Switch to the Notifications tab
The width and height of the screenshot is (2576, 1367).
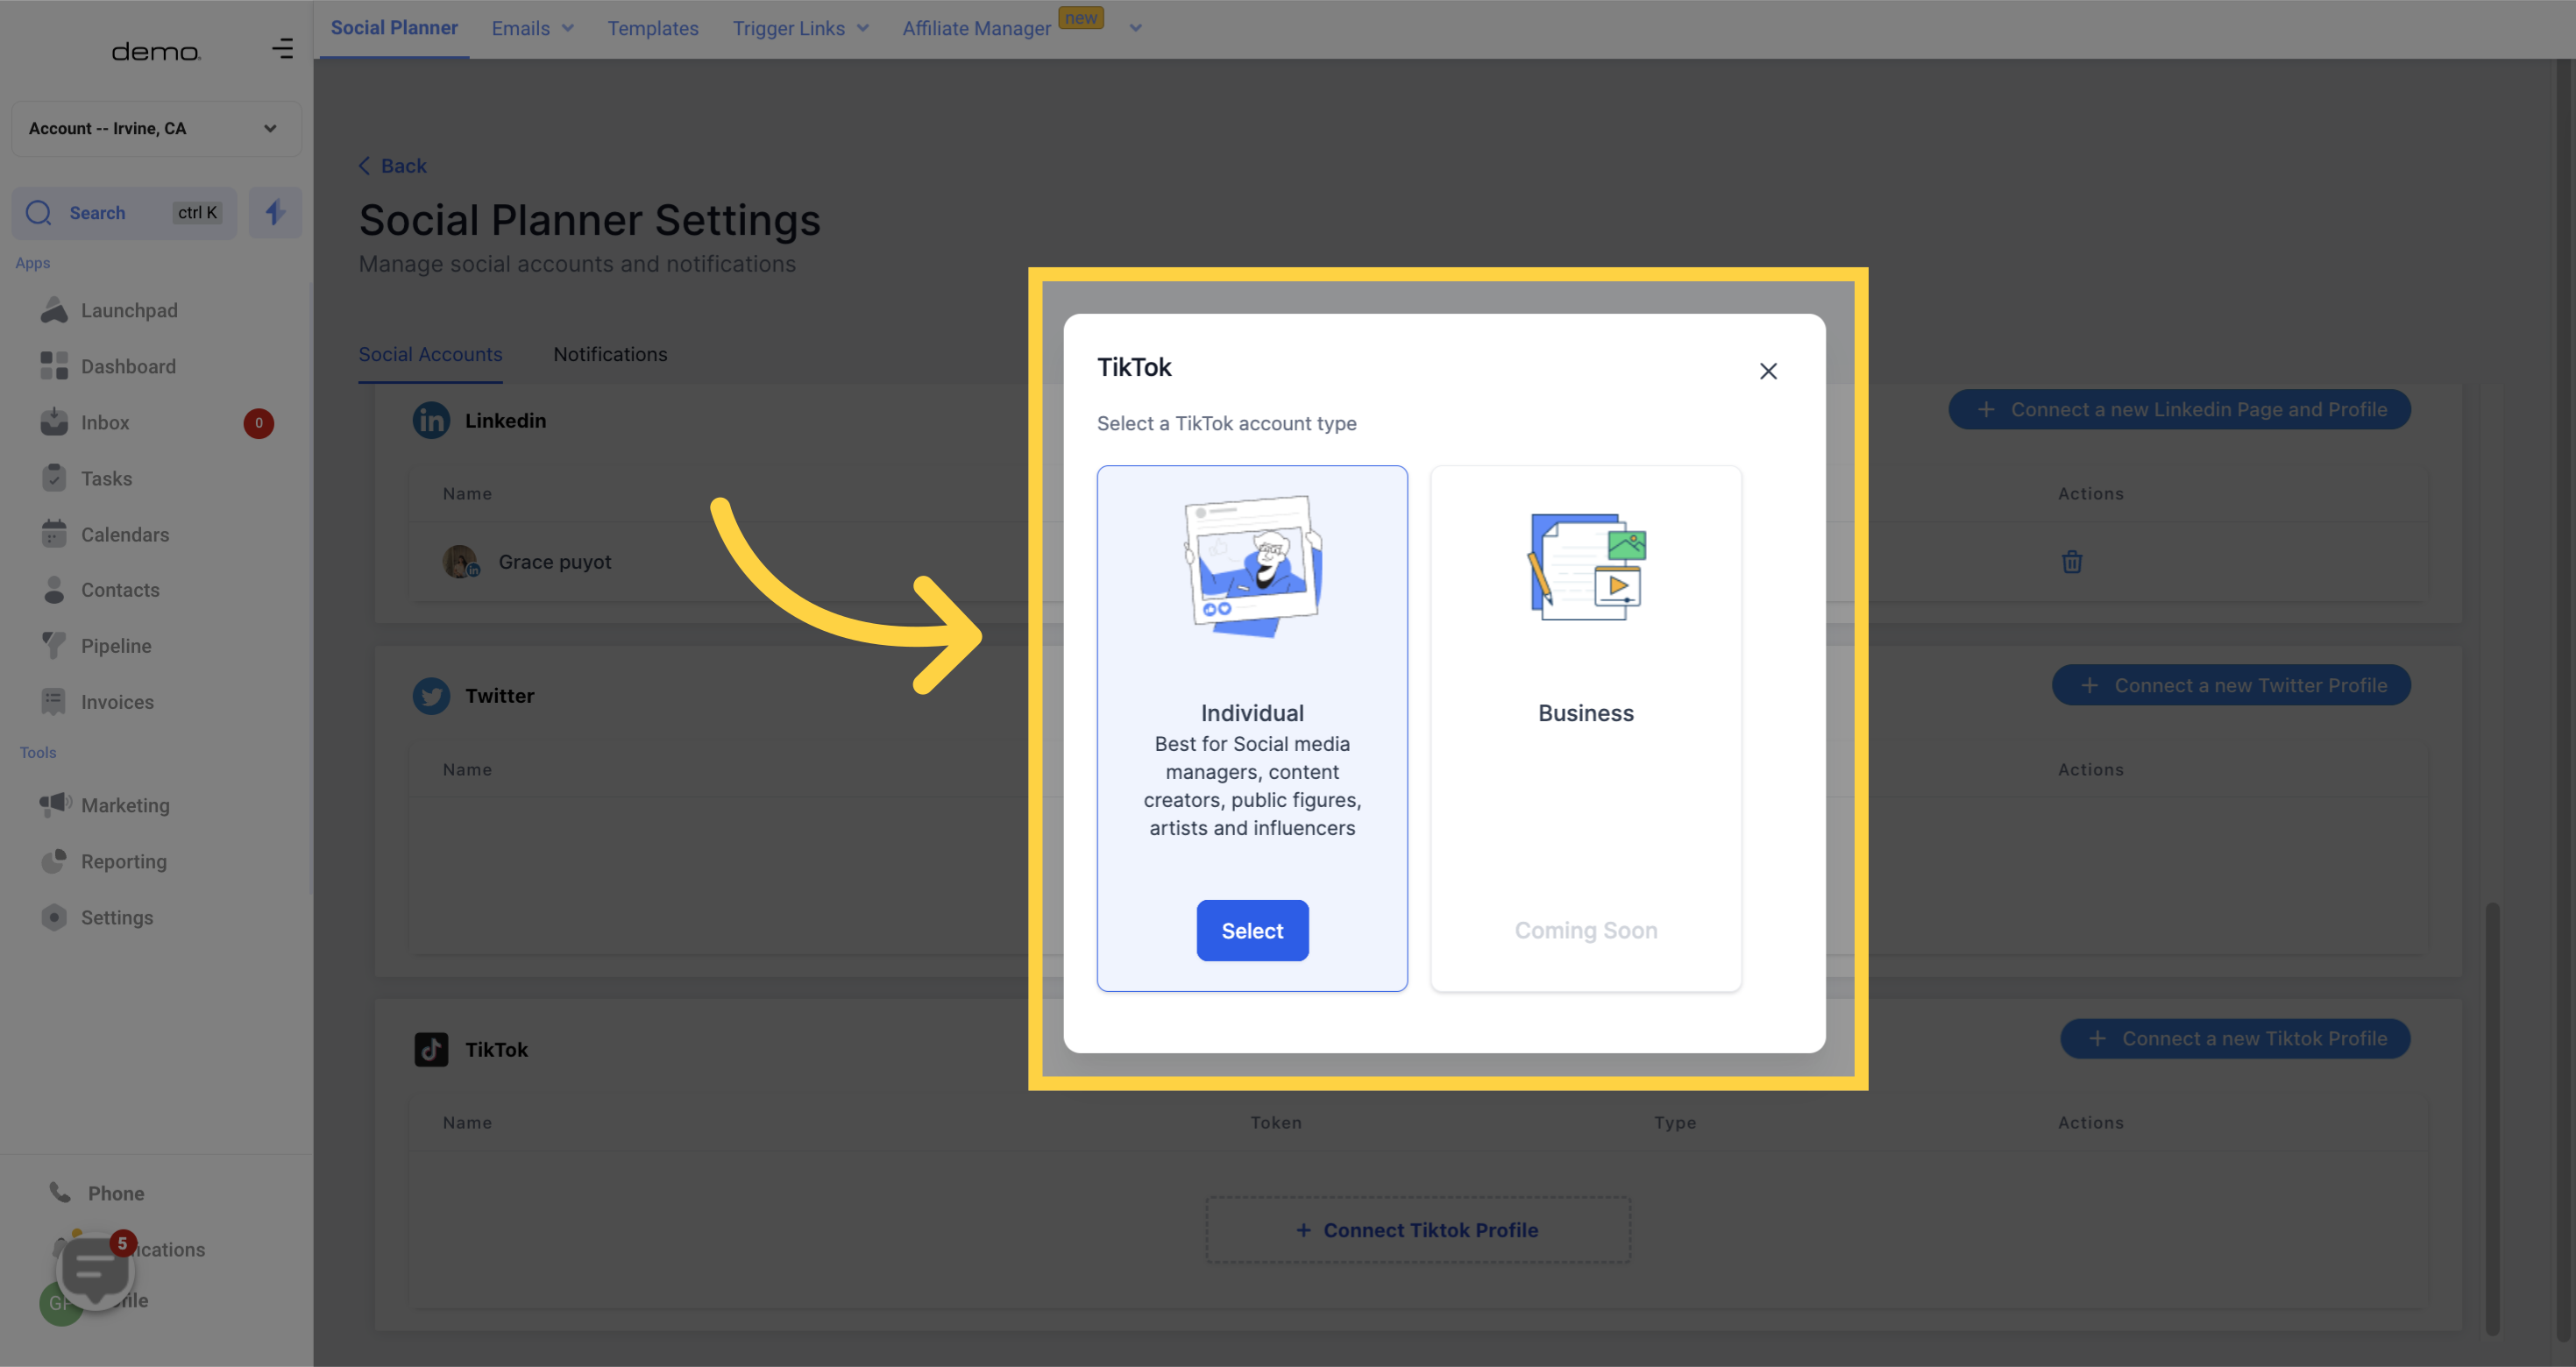[x=610, y=354]
